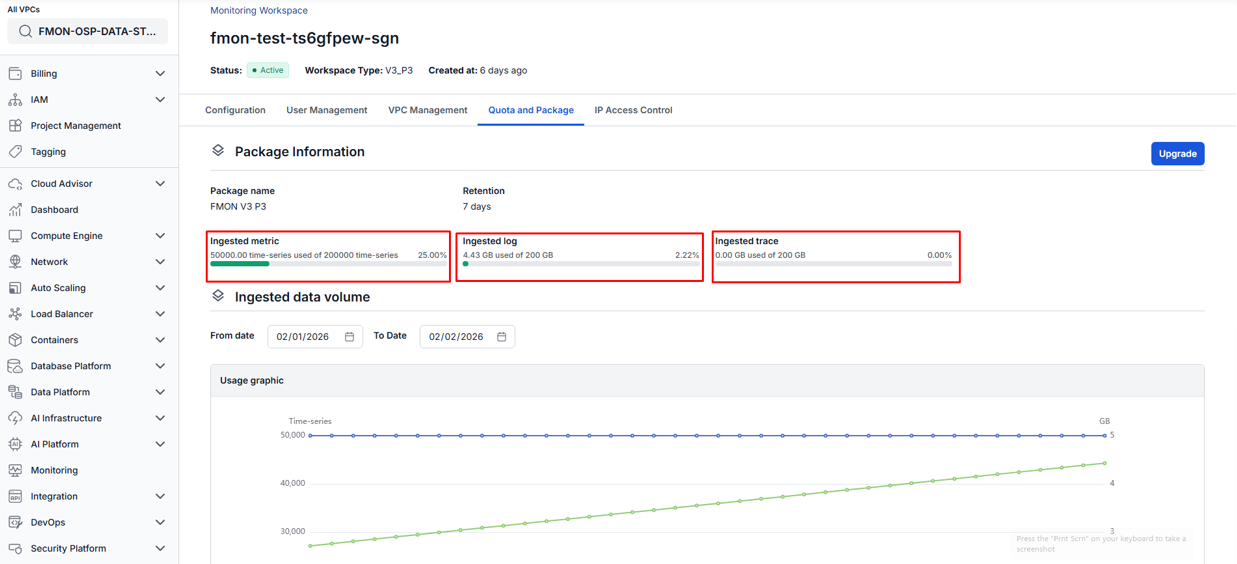1237x564 pixels.
Task: Follow the Monitoring Workspace breadcrumb link
Action: click(259, 11)
